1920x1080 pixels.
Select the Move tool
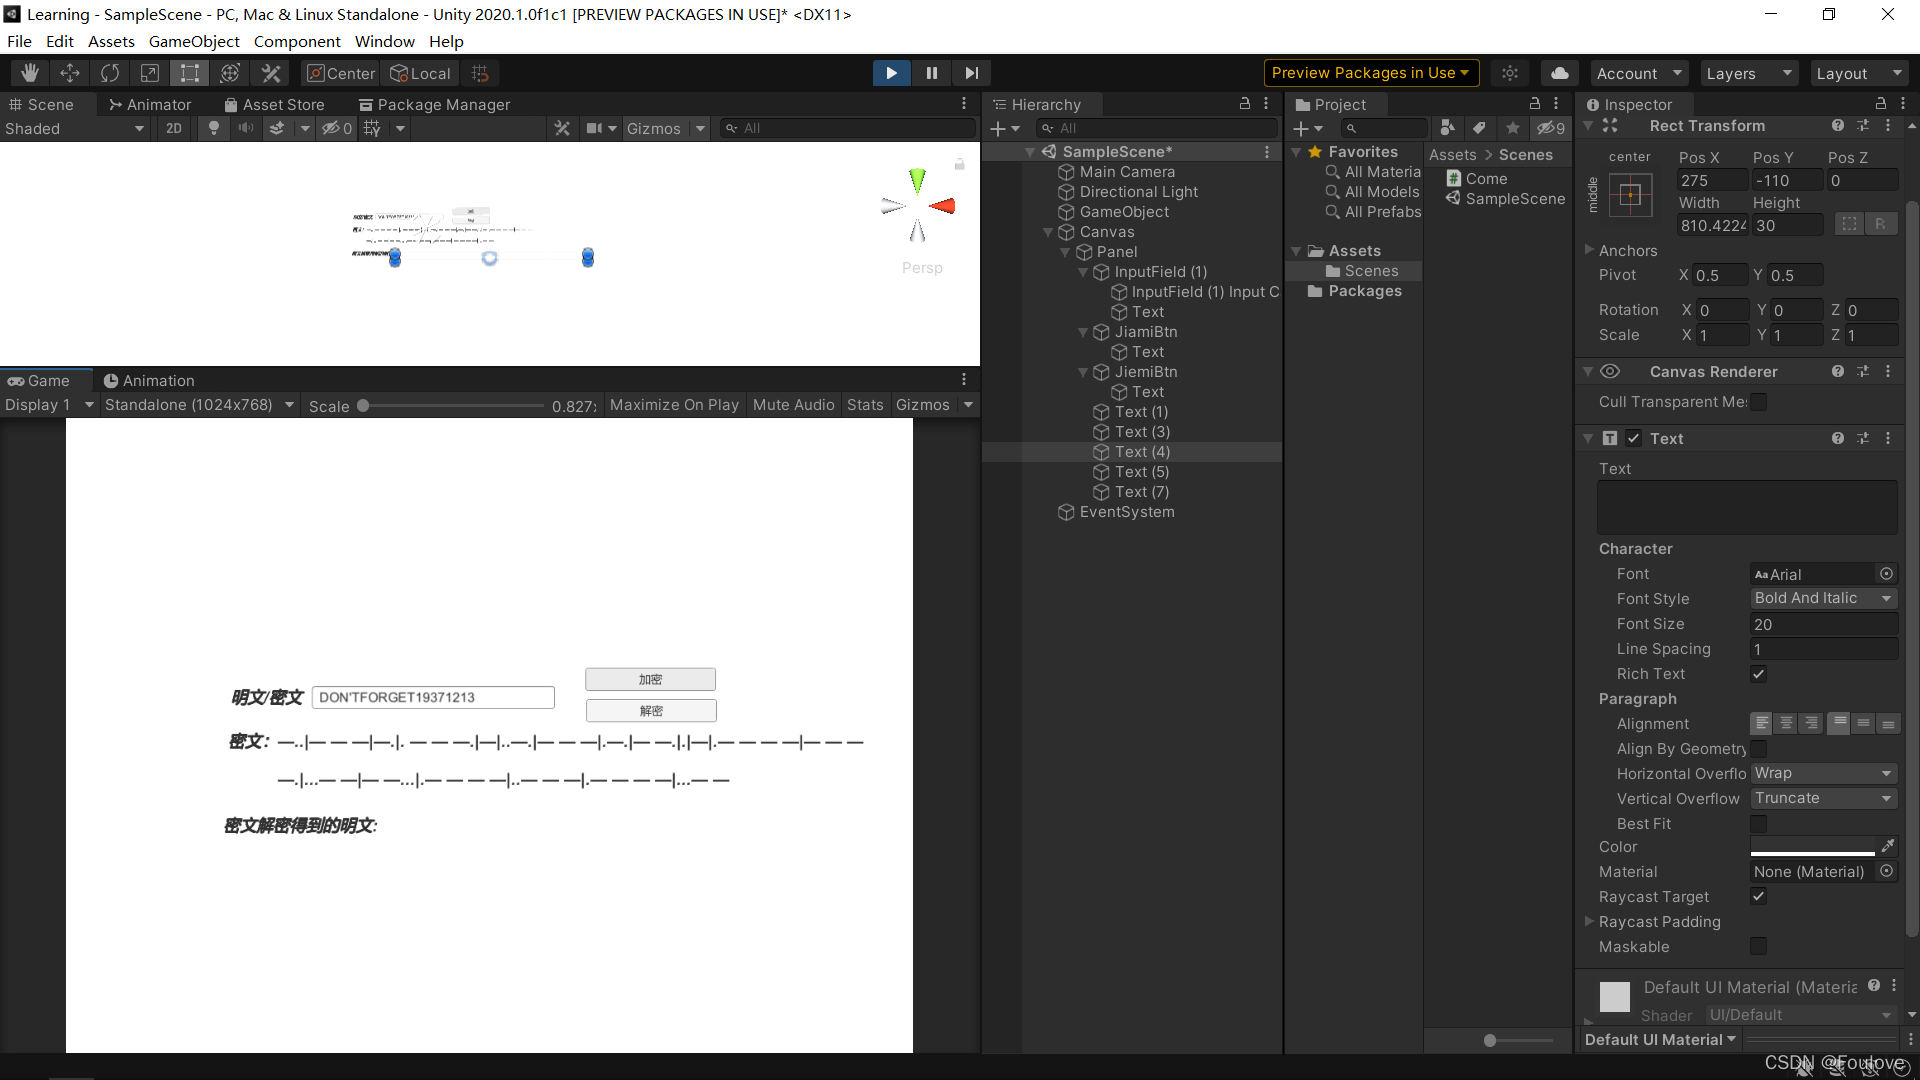click(70, 73)
